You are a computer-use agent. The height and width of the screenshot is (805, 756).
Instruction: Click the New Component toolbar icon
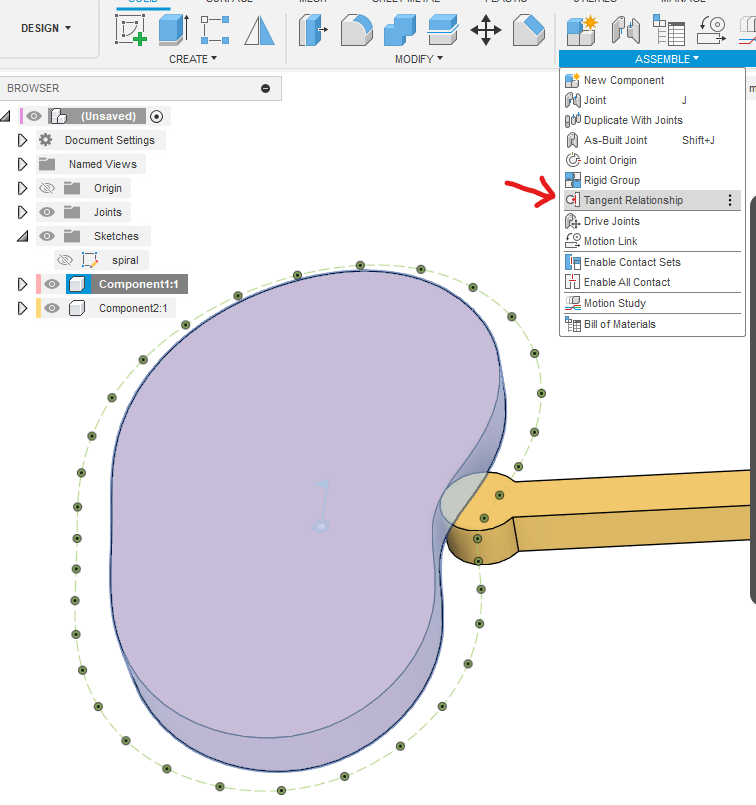pos(581,30)
